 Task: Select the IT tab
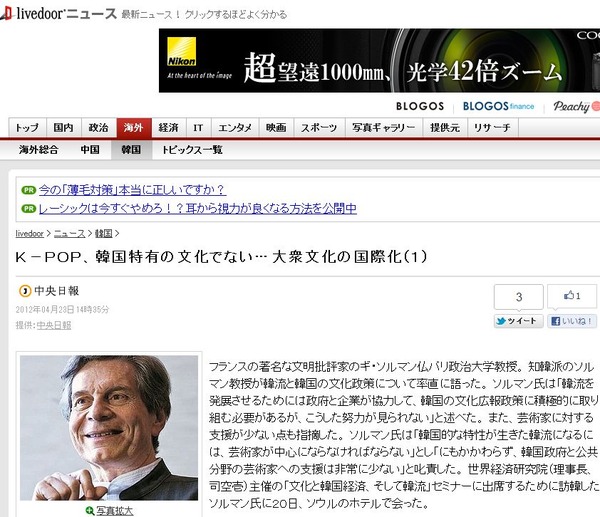pyautogui.click(x=198, y=127)
